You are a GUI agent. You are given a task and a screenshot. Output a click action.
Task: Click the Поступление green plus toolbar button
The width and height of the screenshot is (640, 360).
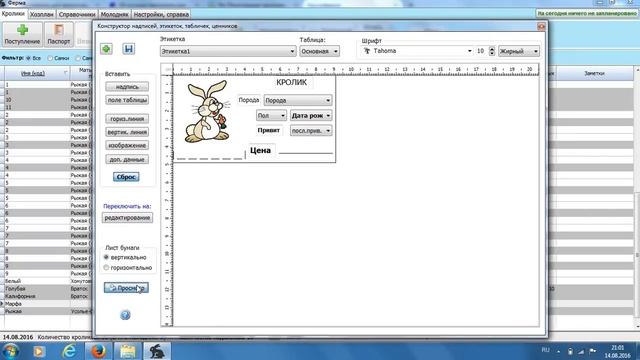click(x=22, y=34)
